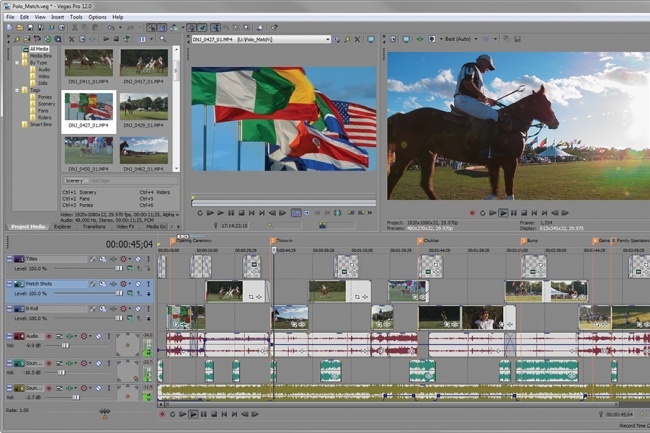Click the Titles track minimize icon
The image size is (650, 433).
[9, 259]
